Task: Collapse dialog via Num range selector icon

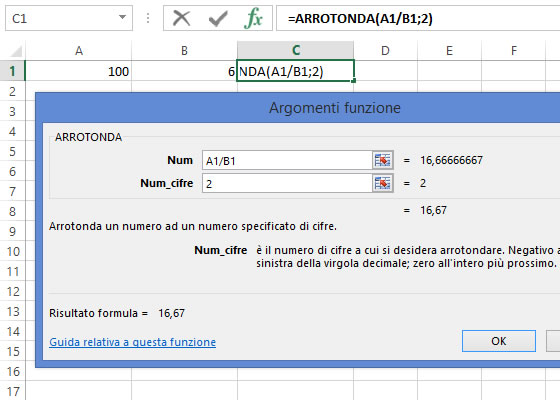Action: click(x=382, y=160)
